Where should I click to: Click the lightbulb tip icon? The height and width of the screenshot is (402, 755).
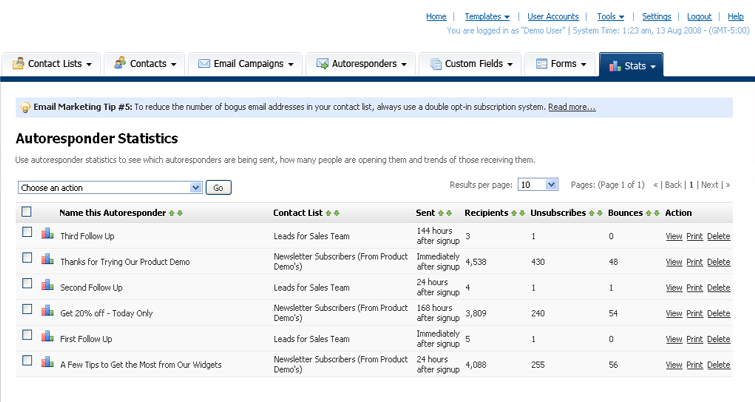[x=25, y=107]
